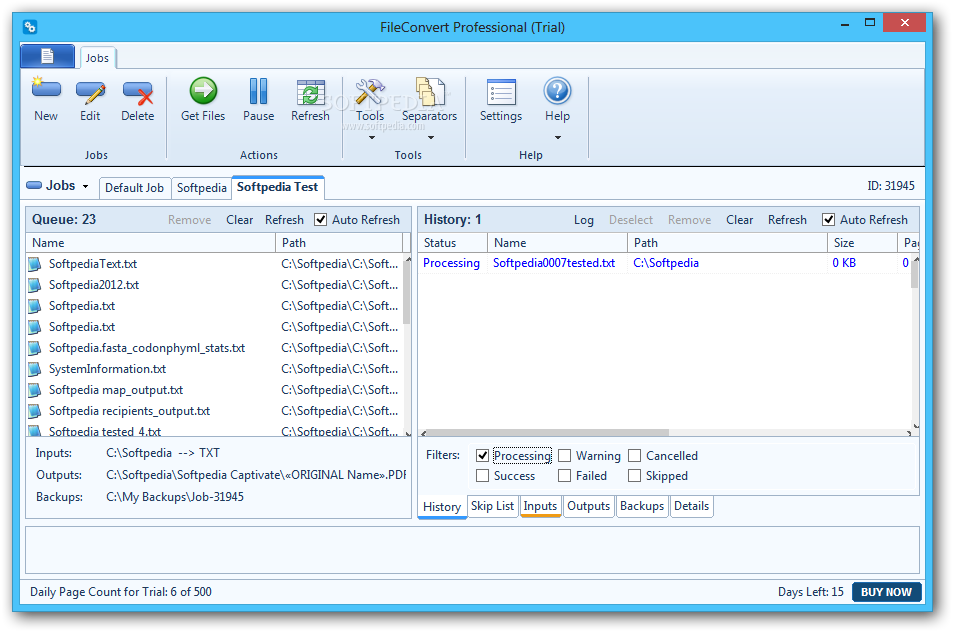Select the History bottom tab

tap(442, 506)
